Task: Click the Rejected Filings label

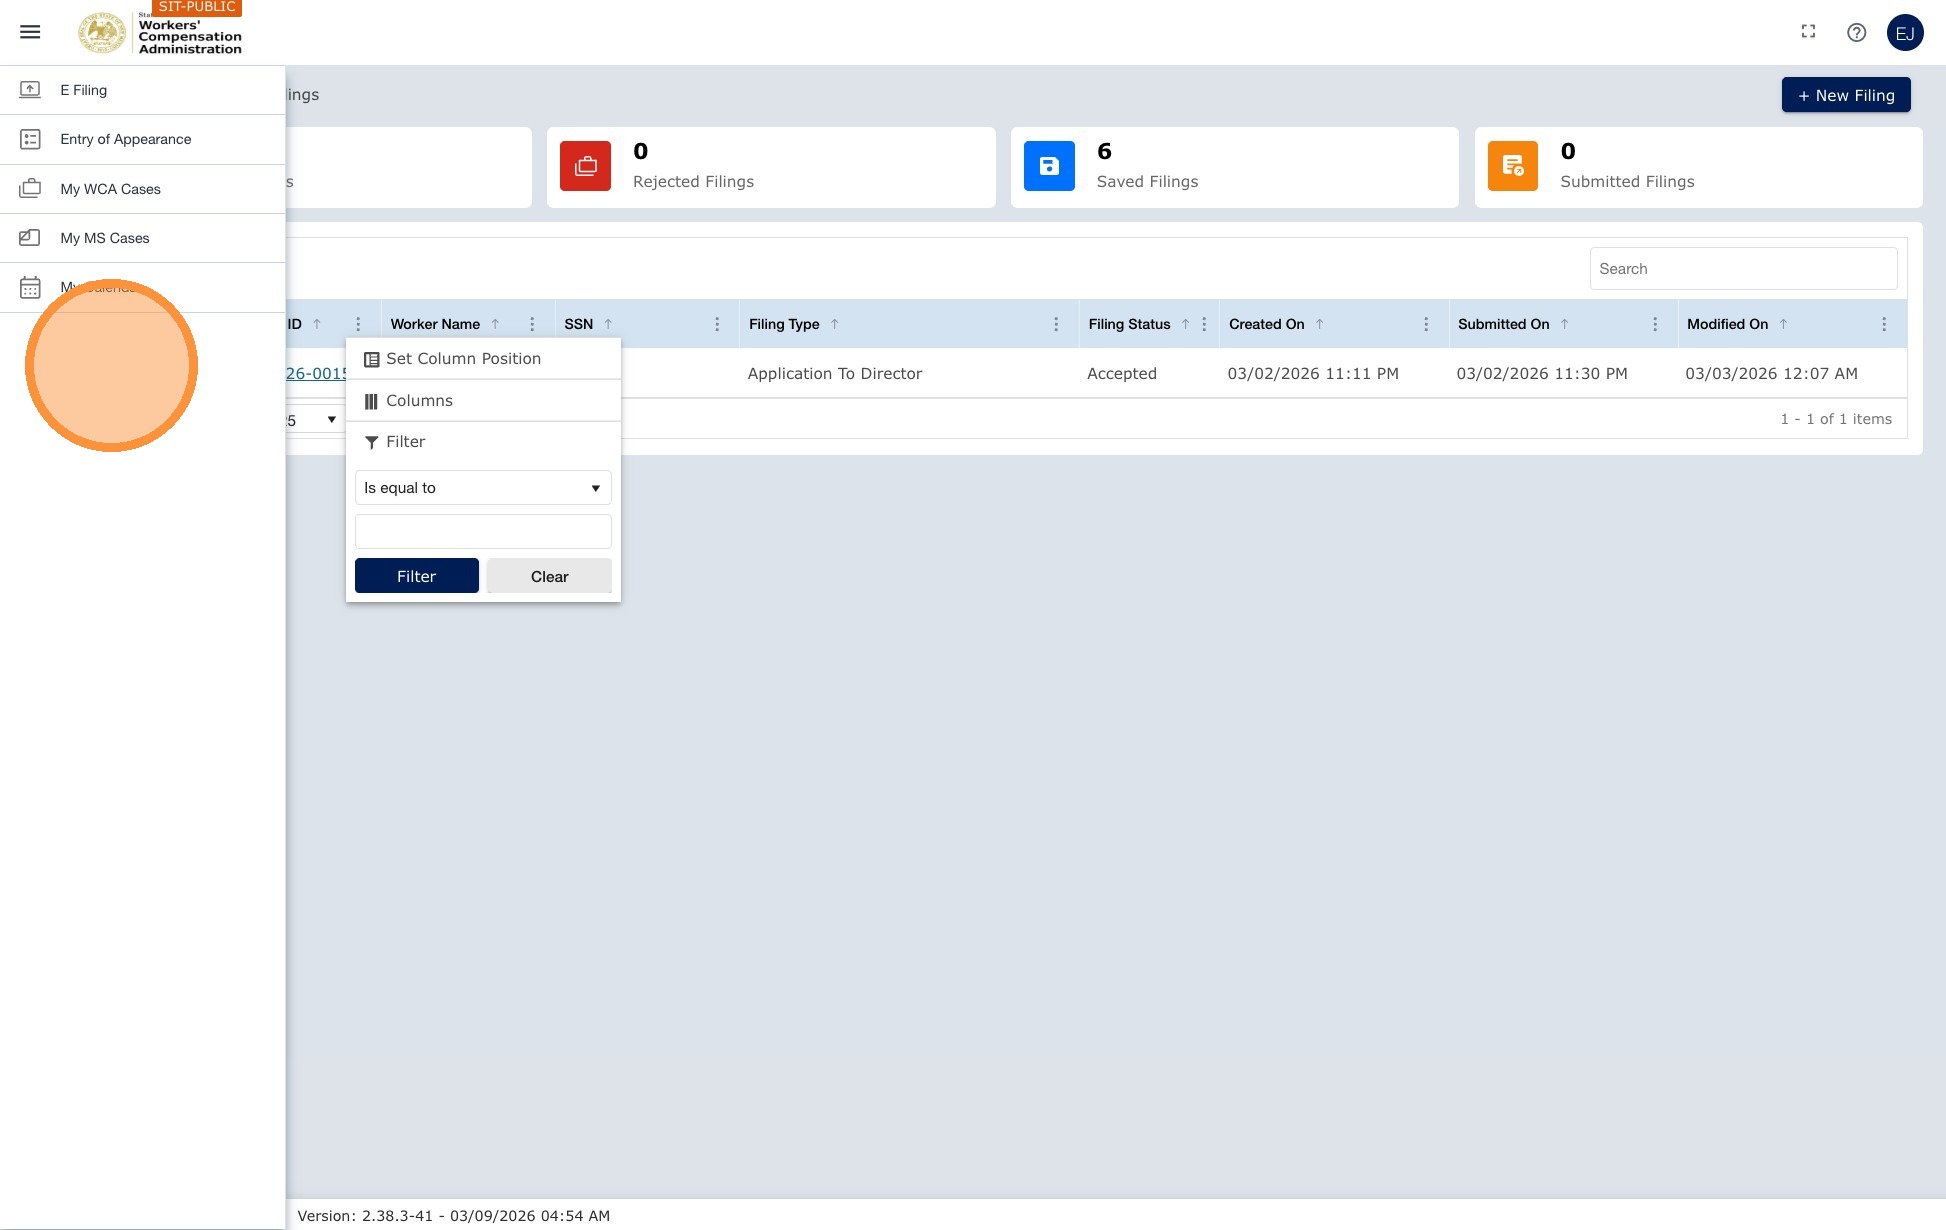Action: pyautogui.click(x=693, y=182)
